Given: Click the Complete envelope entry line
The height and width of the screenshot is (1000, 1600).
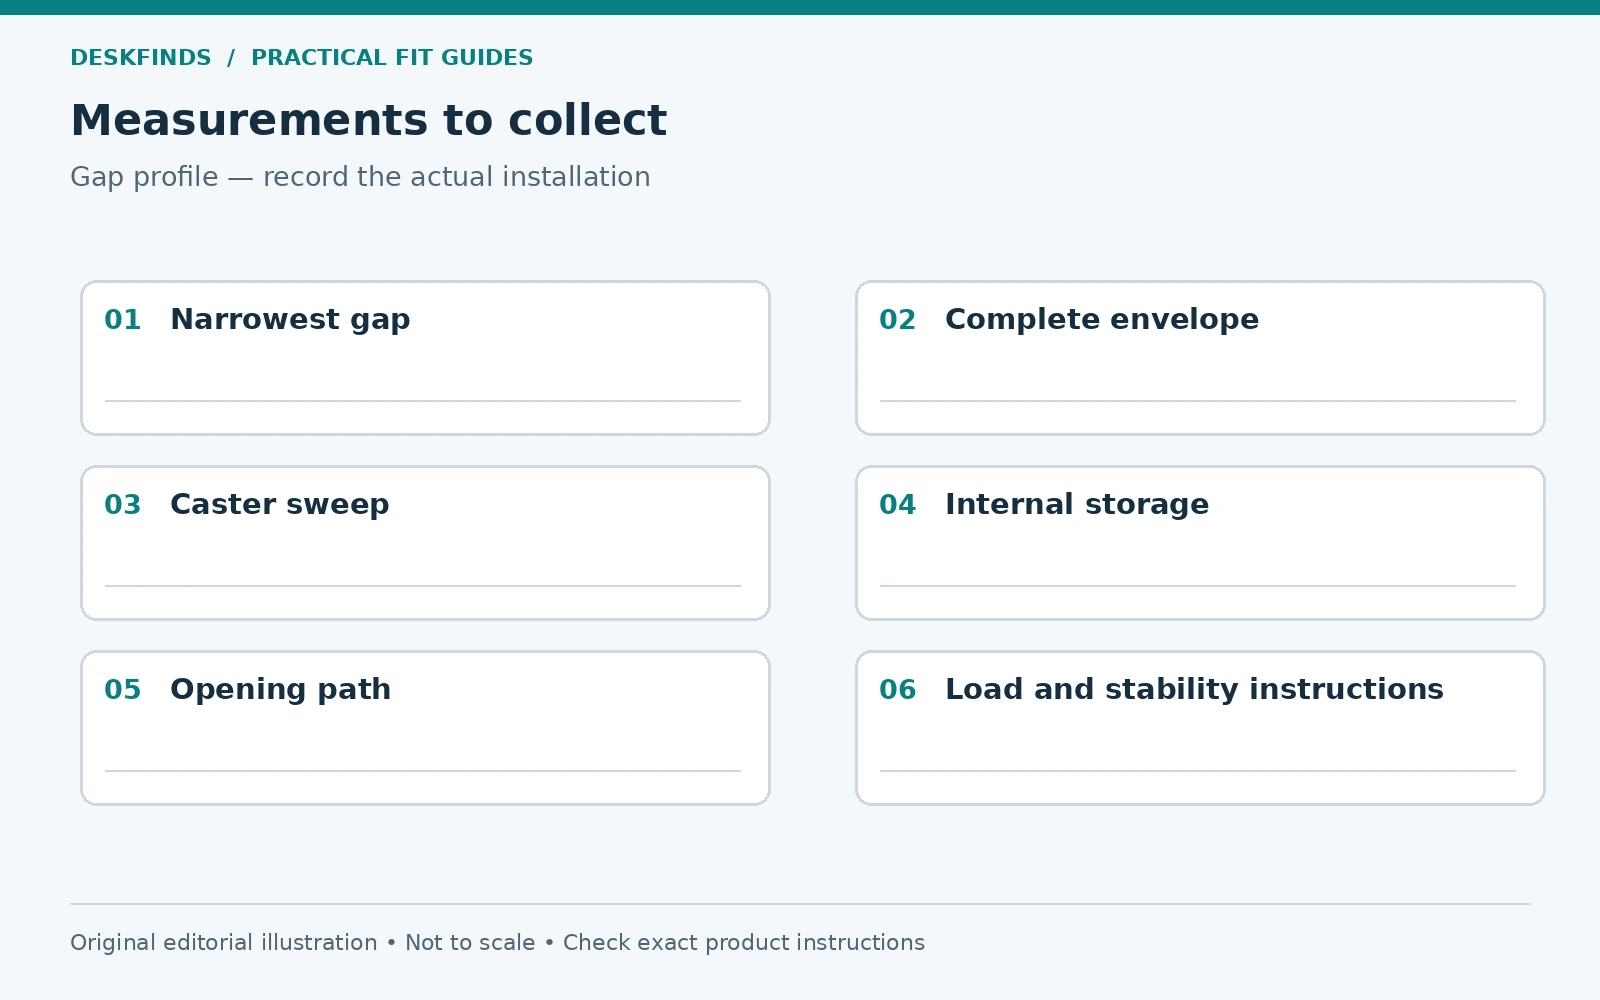Looking at the screenshot, I should pyautogui.click(x=1198, y=401).
